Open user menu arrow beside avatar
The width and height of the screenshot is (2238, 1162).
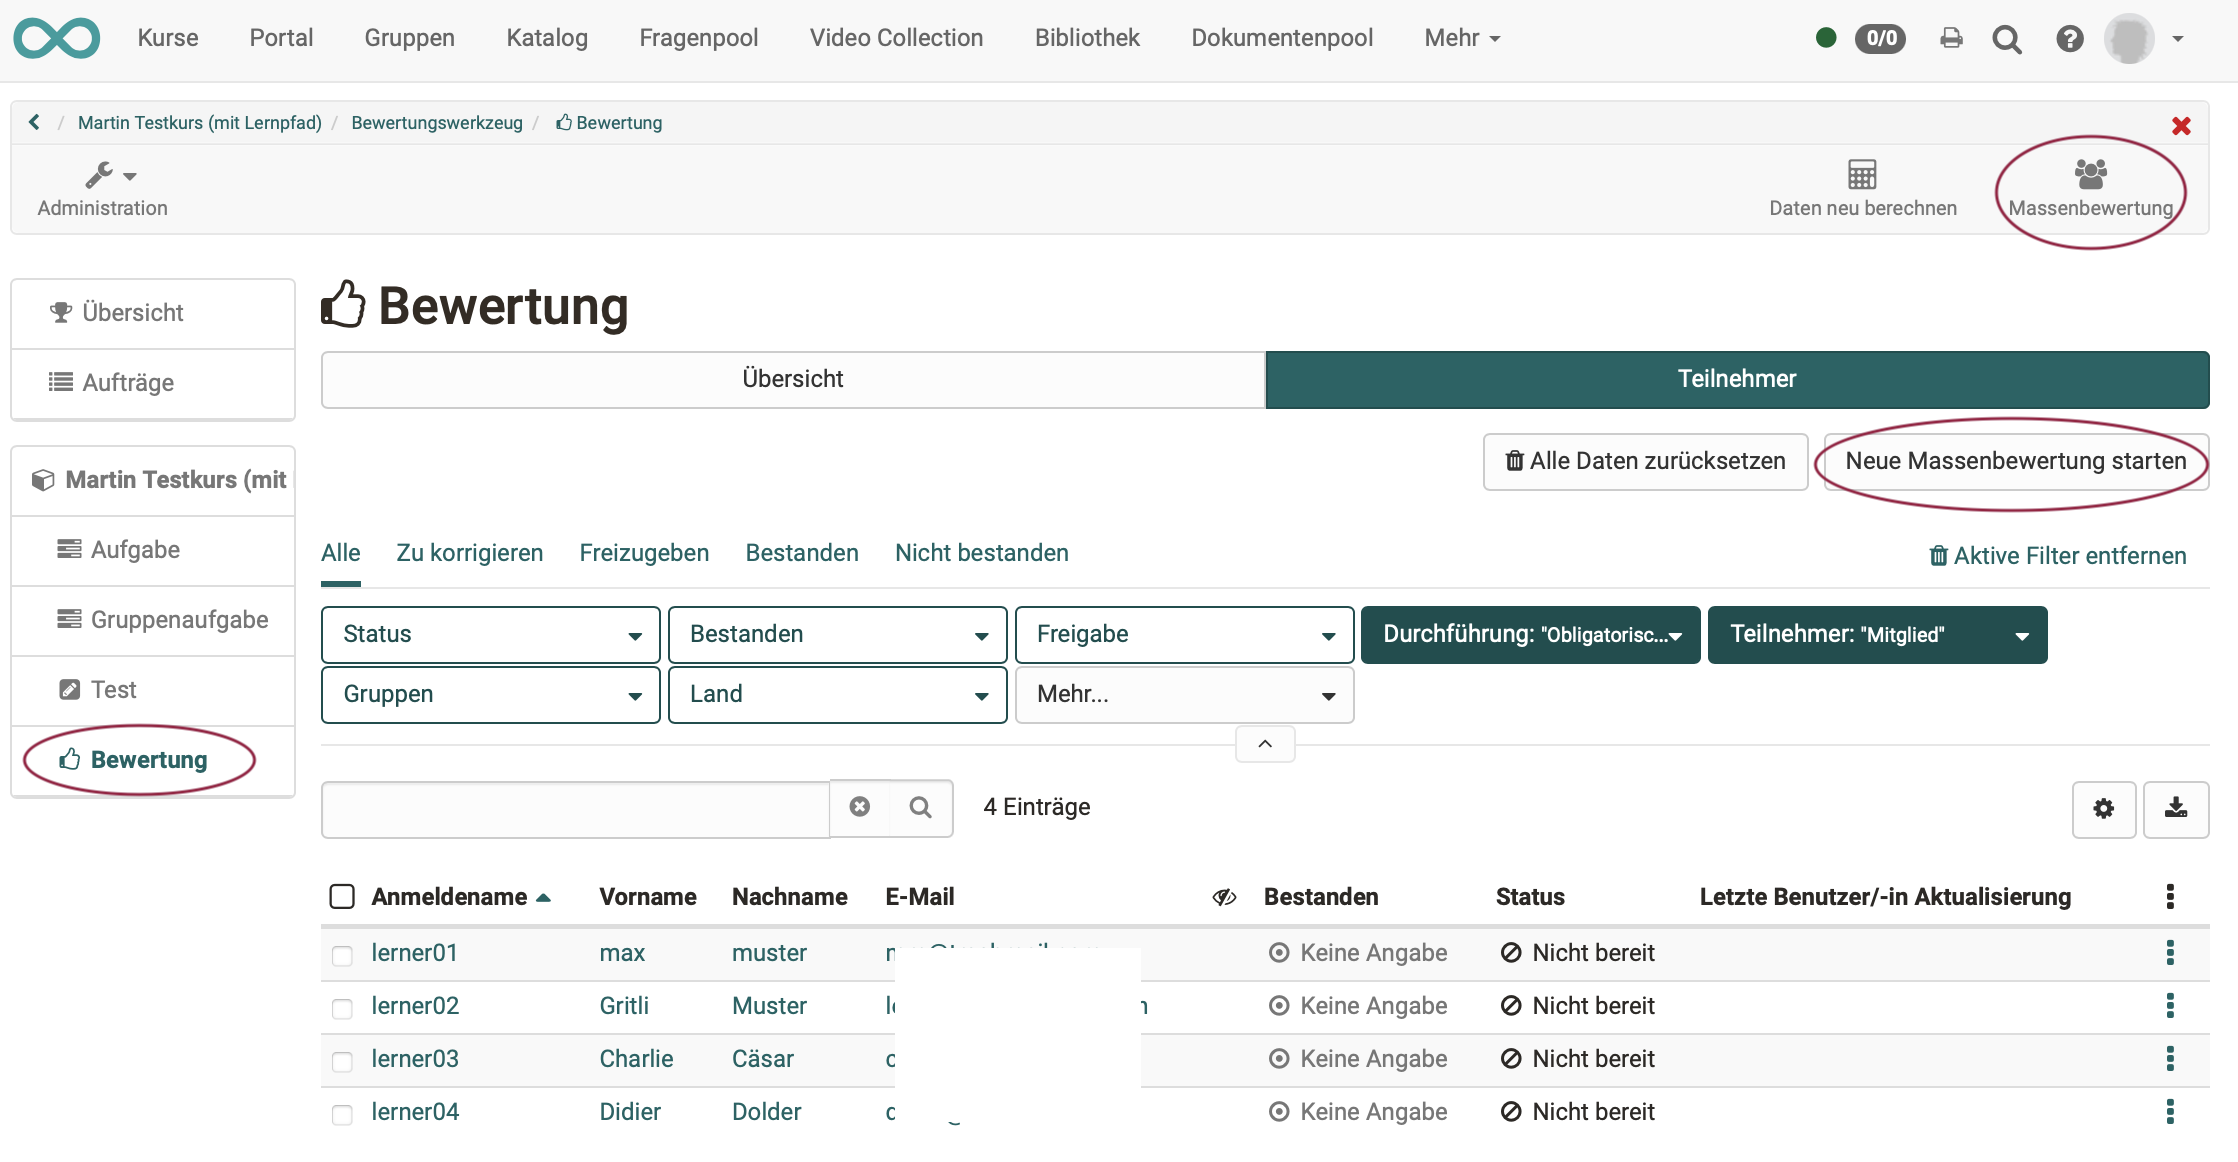pyautogui.click(x=2177, y=39)
